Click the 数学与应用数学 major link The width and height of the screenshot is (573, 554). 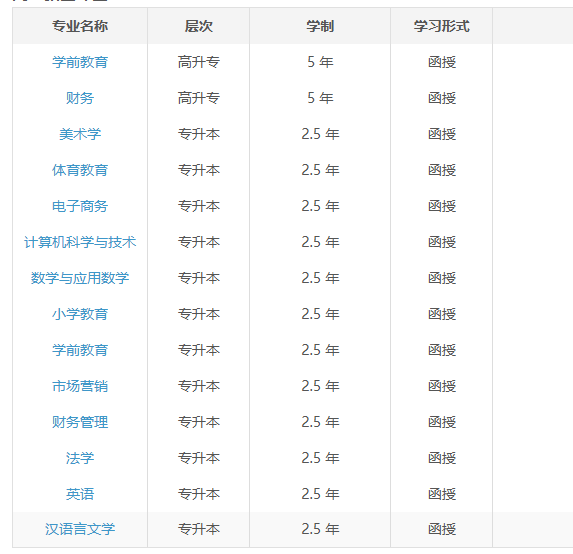click(x=80, y=278)
